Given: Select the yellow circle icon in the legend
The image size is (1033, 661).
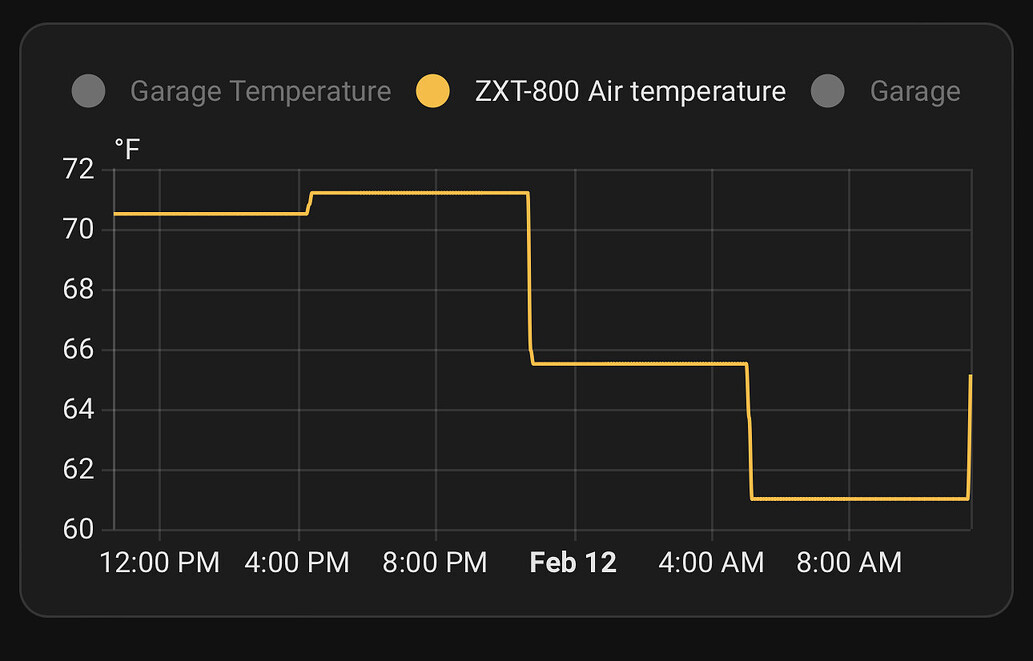Looking at the screenshot, I should click(x=430, y=90).
